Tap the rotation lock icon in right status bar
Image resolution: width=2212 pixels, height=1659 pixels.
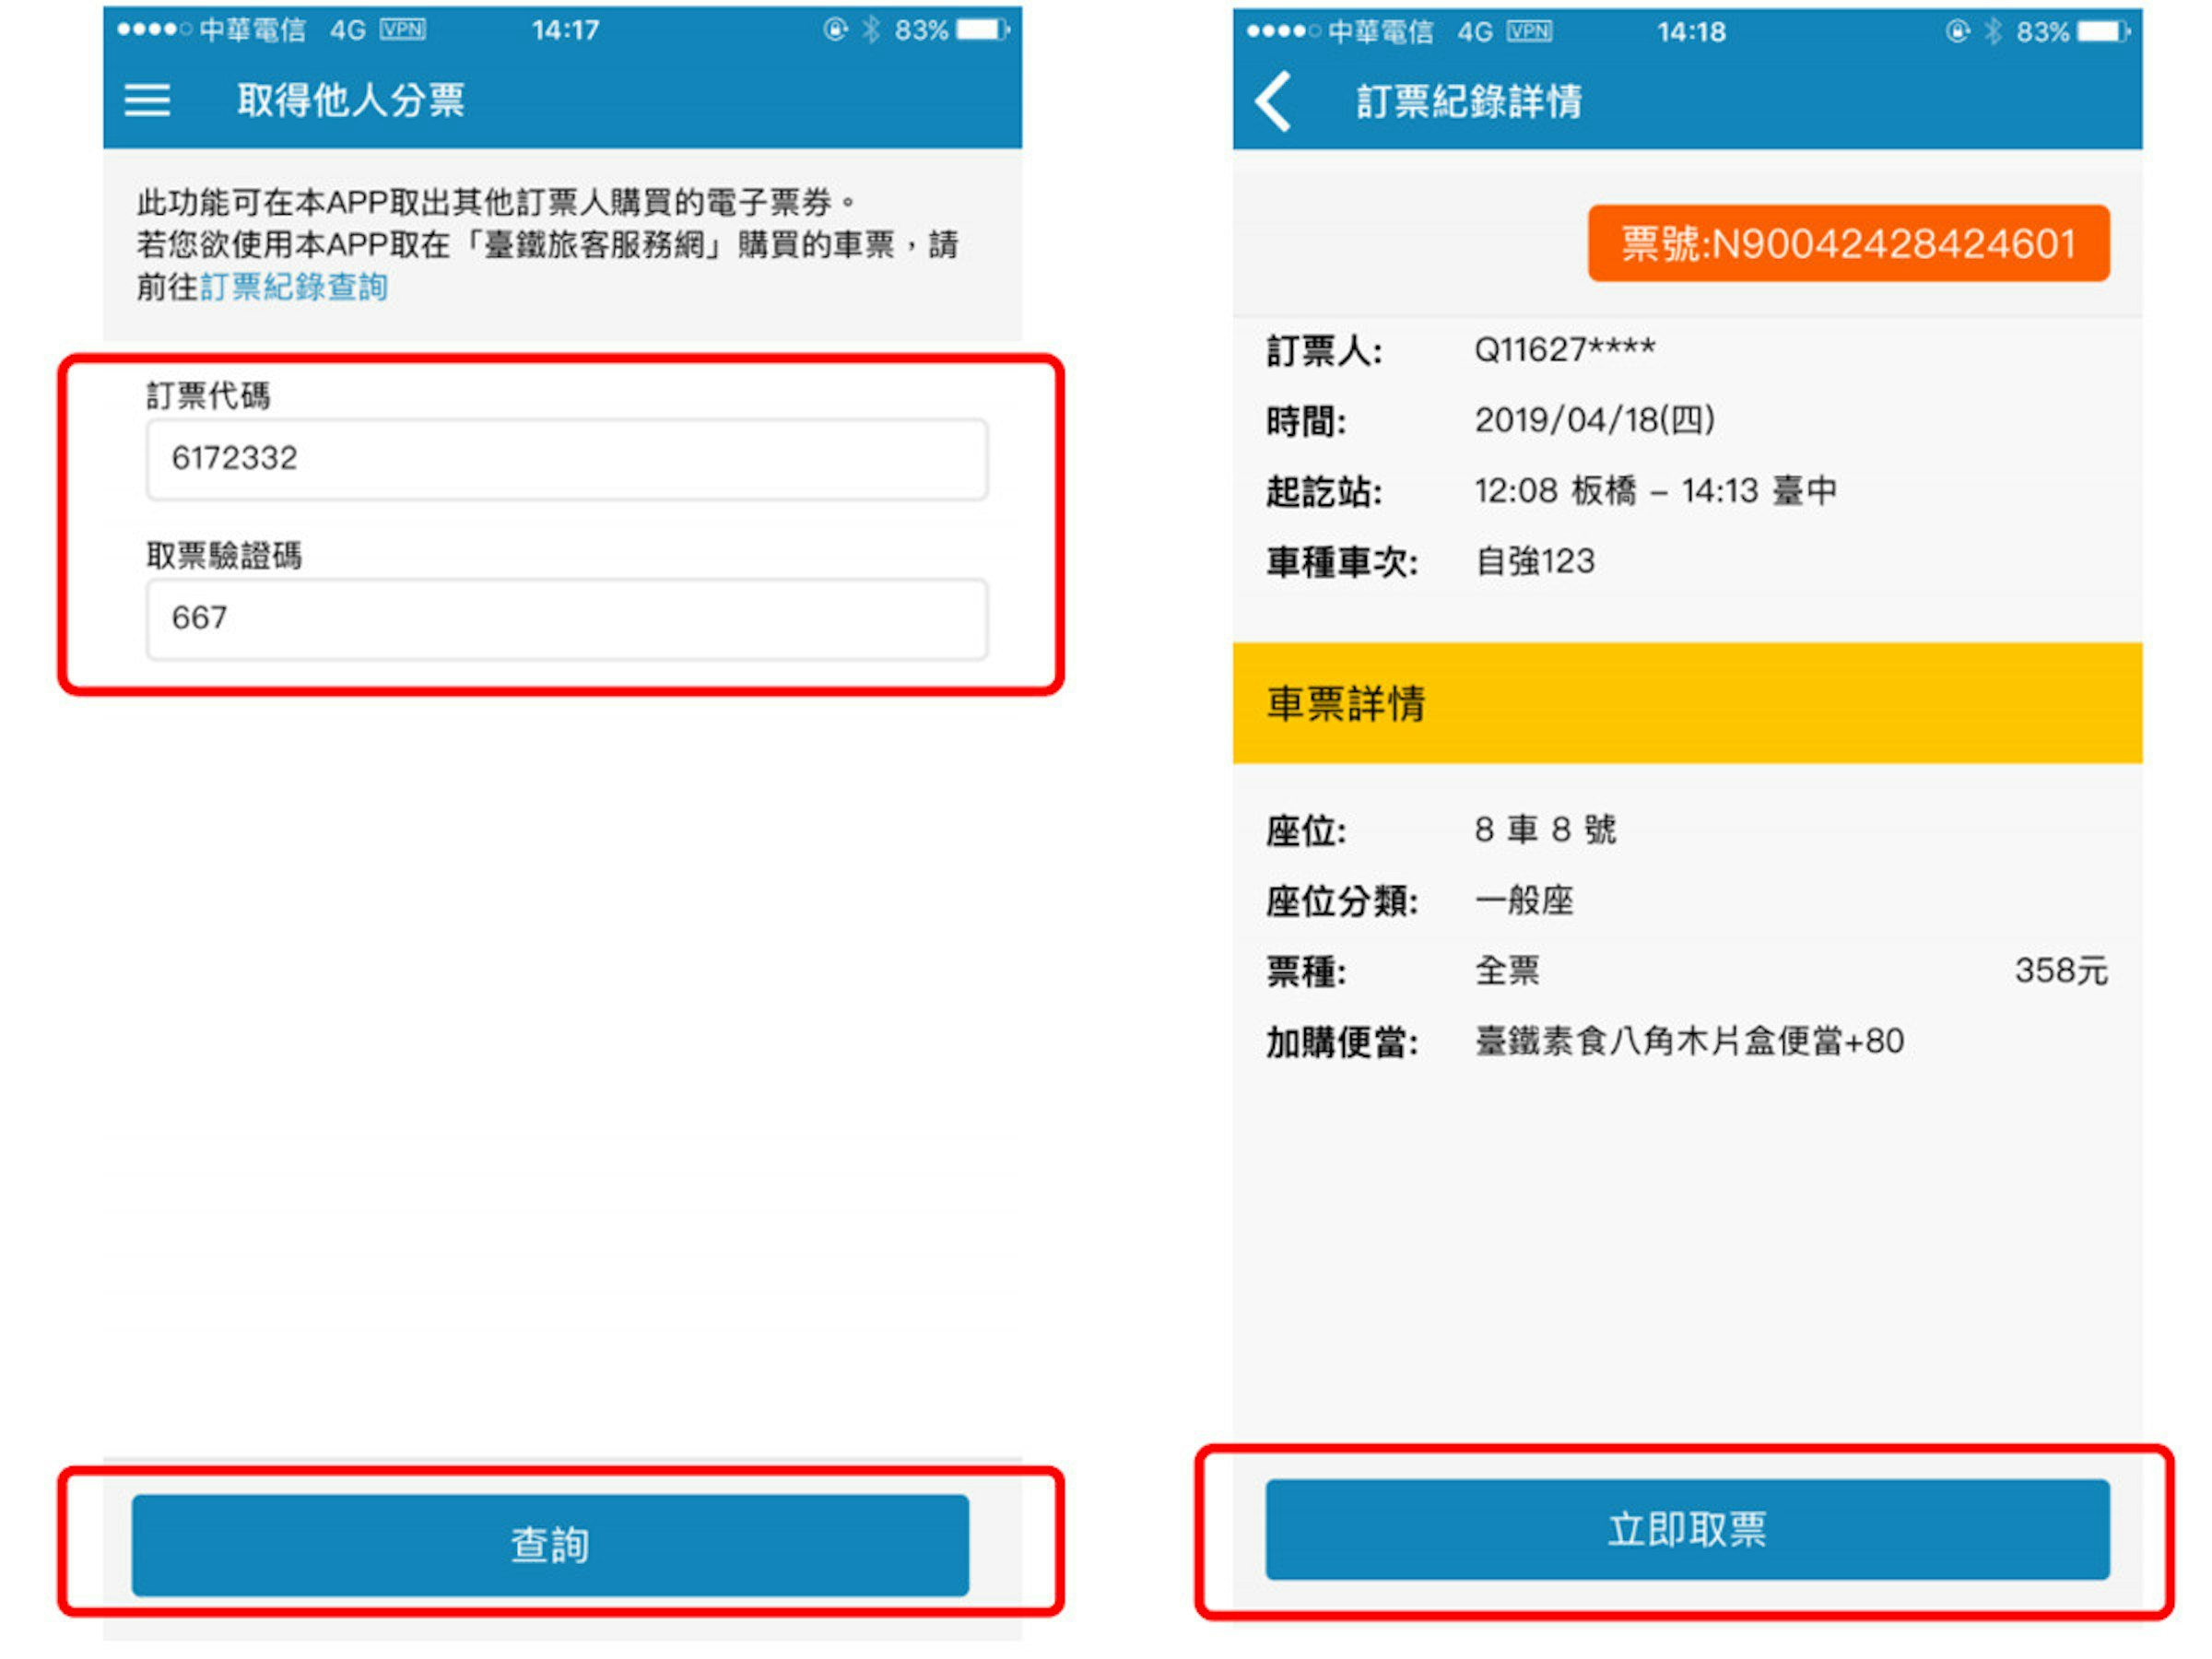pyautogui.click(x=1957, y=32)
